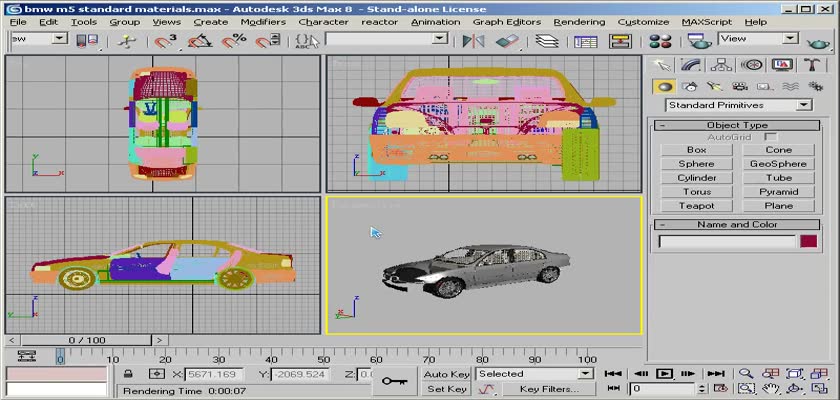Click the Cone primitive button
This screenshot has width=840, height=400.
point(778,150)
